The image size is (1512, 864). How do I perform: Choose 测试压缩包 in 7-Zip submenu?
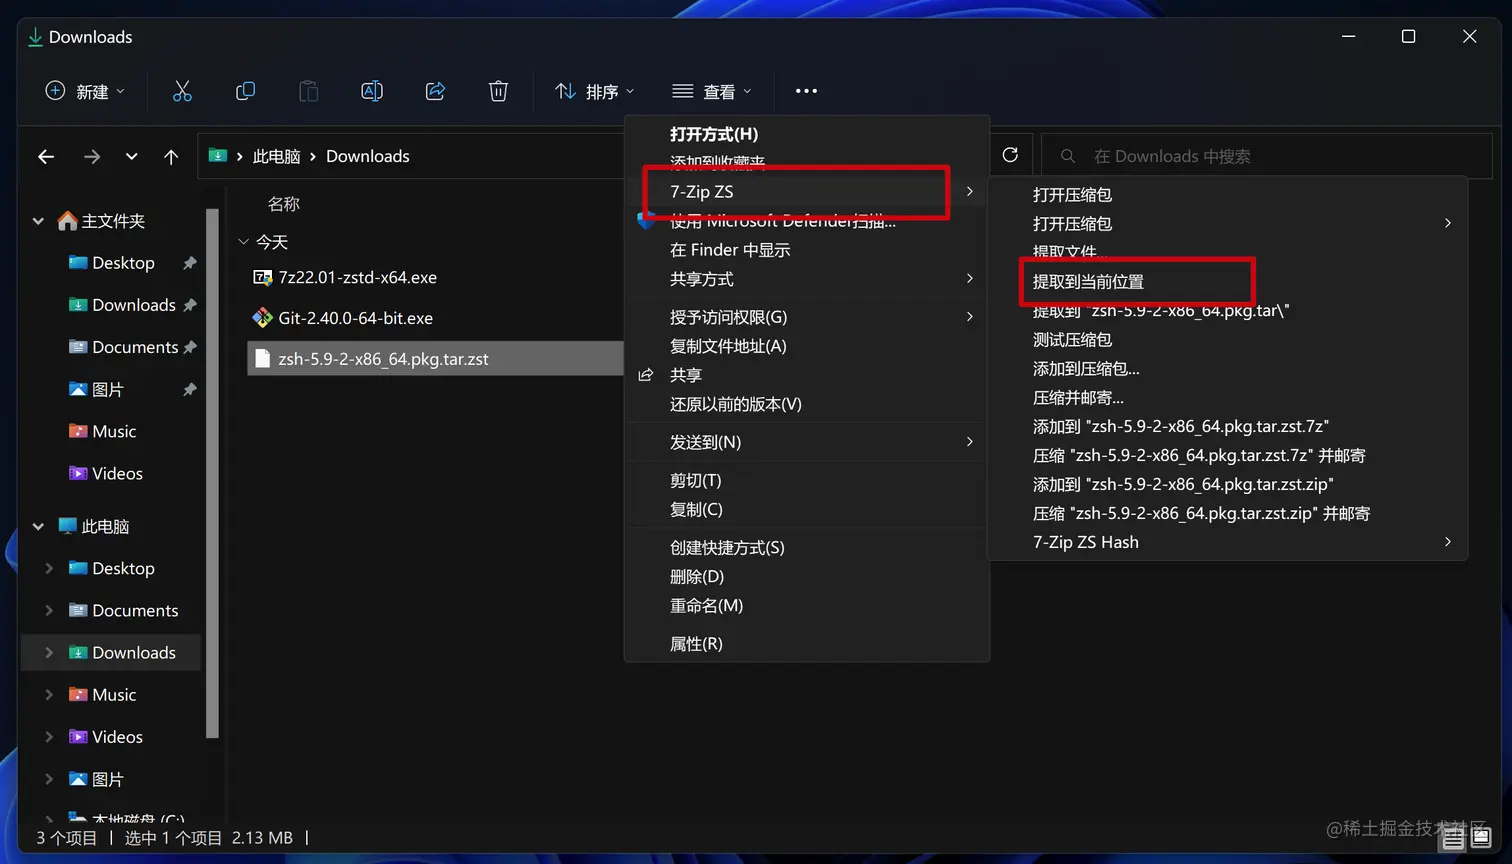pos(1227,340)
